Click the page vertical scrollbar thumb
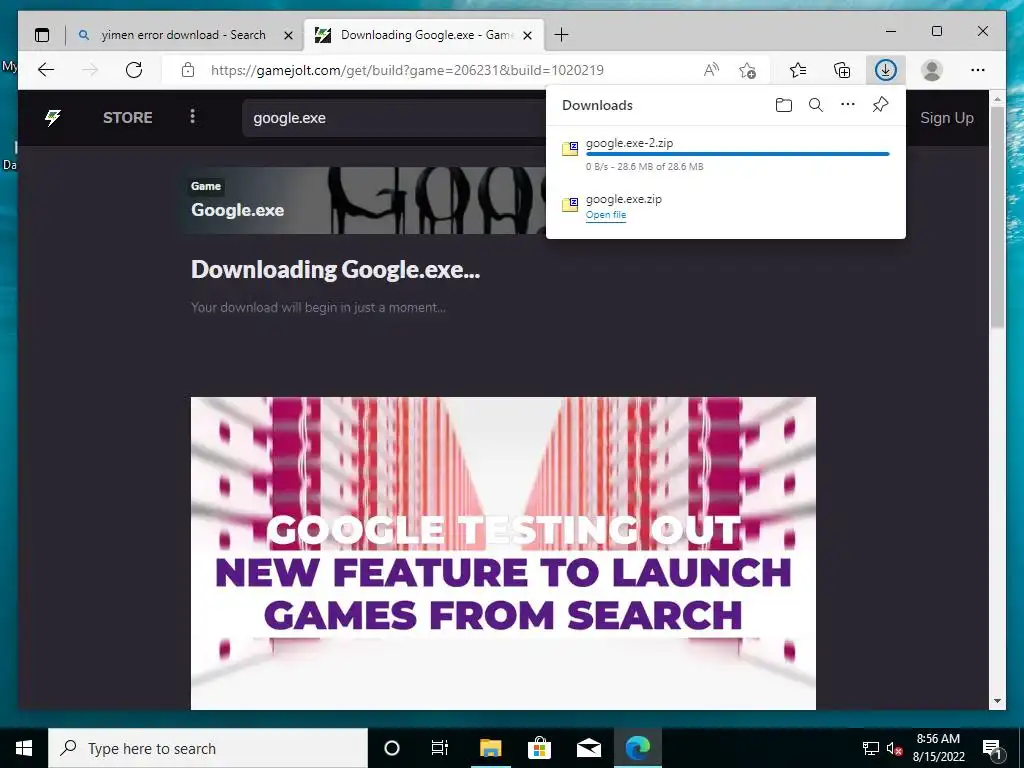This screenshot has height=768, width=1024. tap(997, 217)
